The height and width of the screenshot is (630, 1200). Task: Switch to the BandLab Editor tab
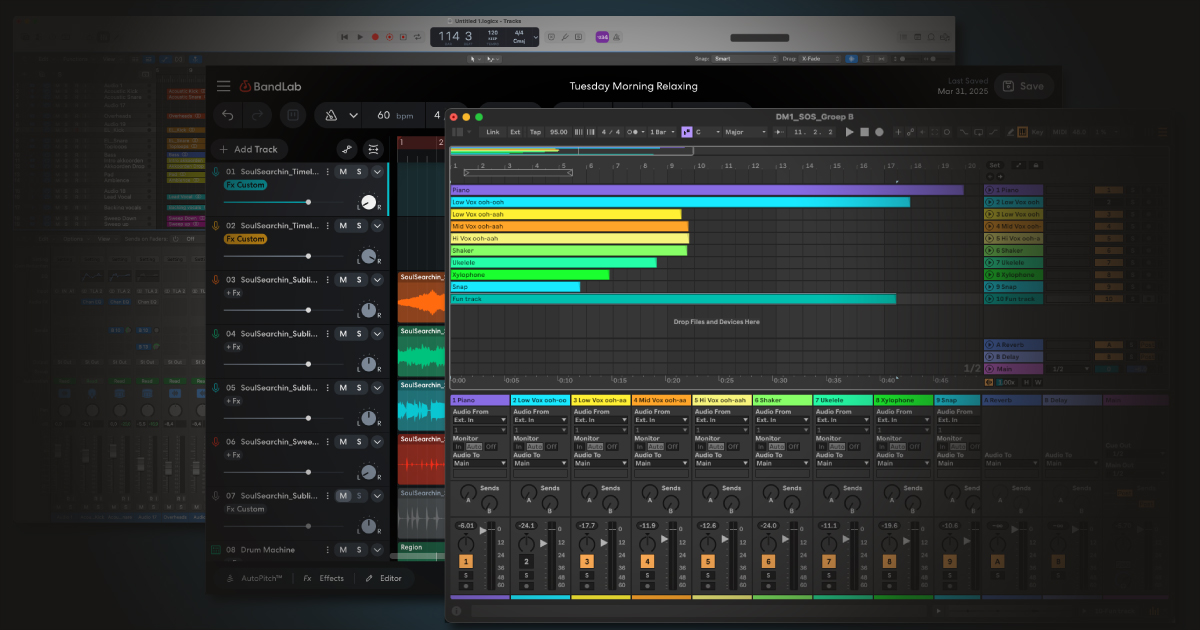(383, 578)
